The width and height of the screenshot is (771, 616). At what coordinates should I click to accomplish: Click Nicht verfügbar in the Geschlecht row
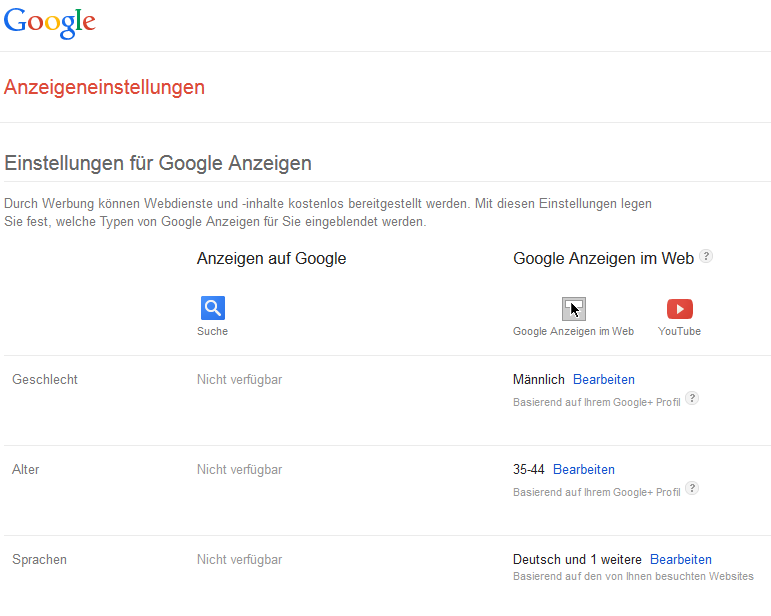(x=239, y=380)
